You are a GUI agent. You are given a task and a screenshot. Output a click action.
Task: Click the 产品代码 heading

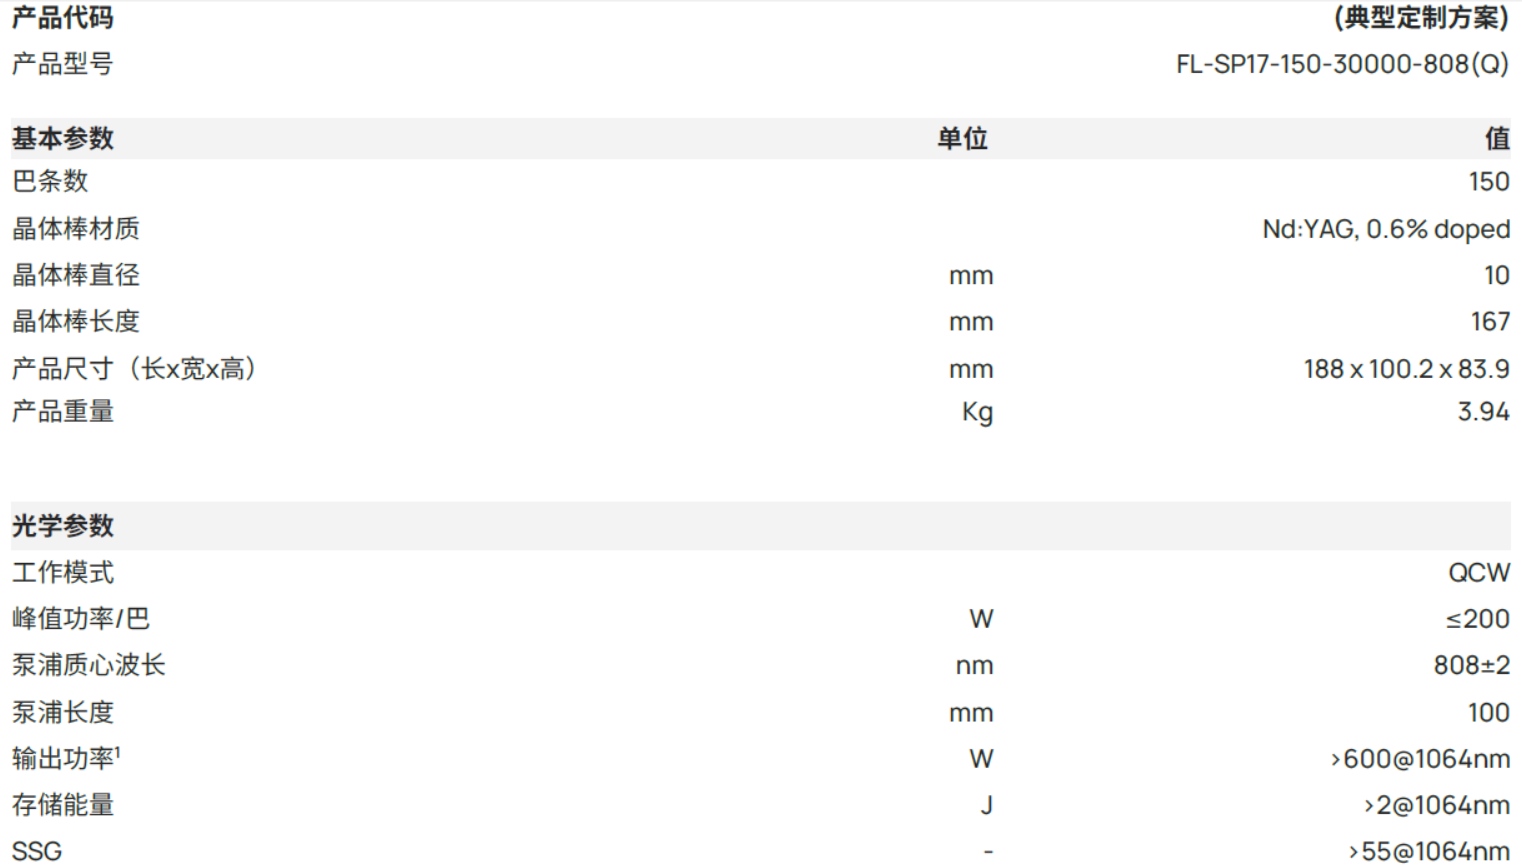tap(63, 18)
